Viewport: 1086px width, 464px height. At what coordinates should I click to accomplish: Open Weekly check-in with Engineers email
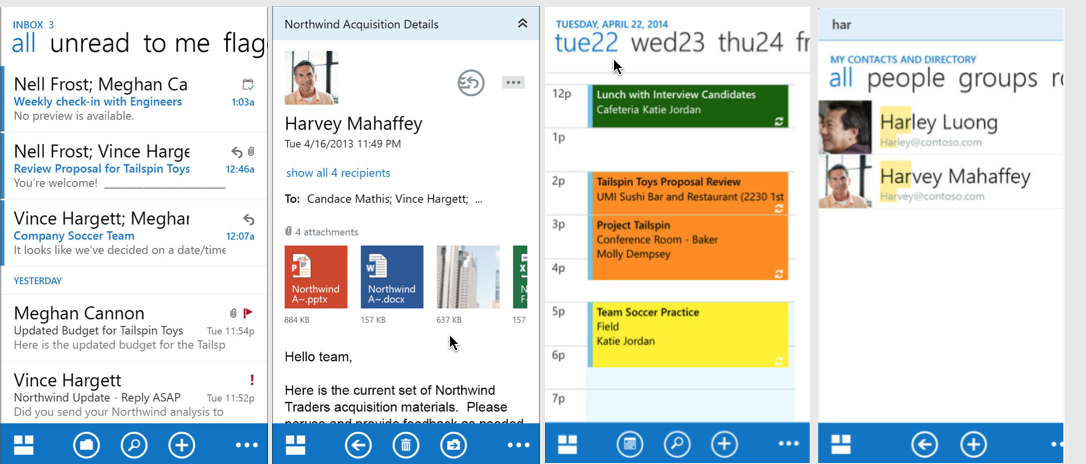[98, 101]
